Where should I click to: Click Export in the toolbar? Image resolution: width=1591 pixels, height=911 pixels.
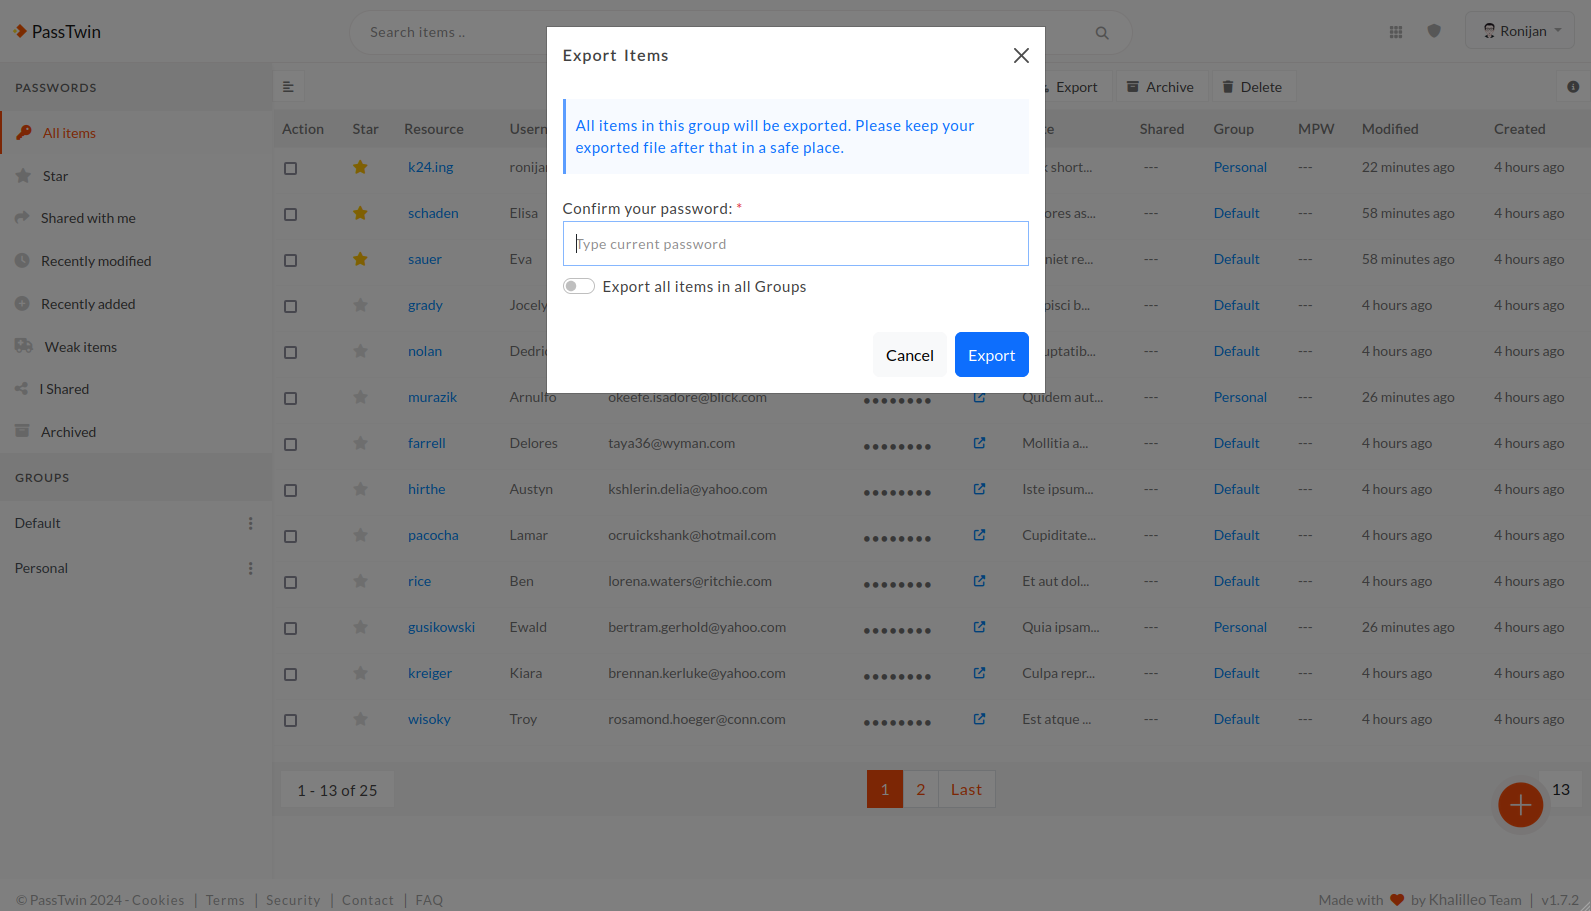tap(1075, 87)
